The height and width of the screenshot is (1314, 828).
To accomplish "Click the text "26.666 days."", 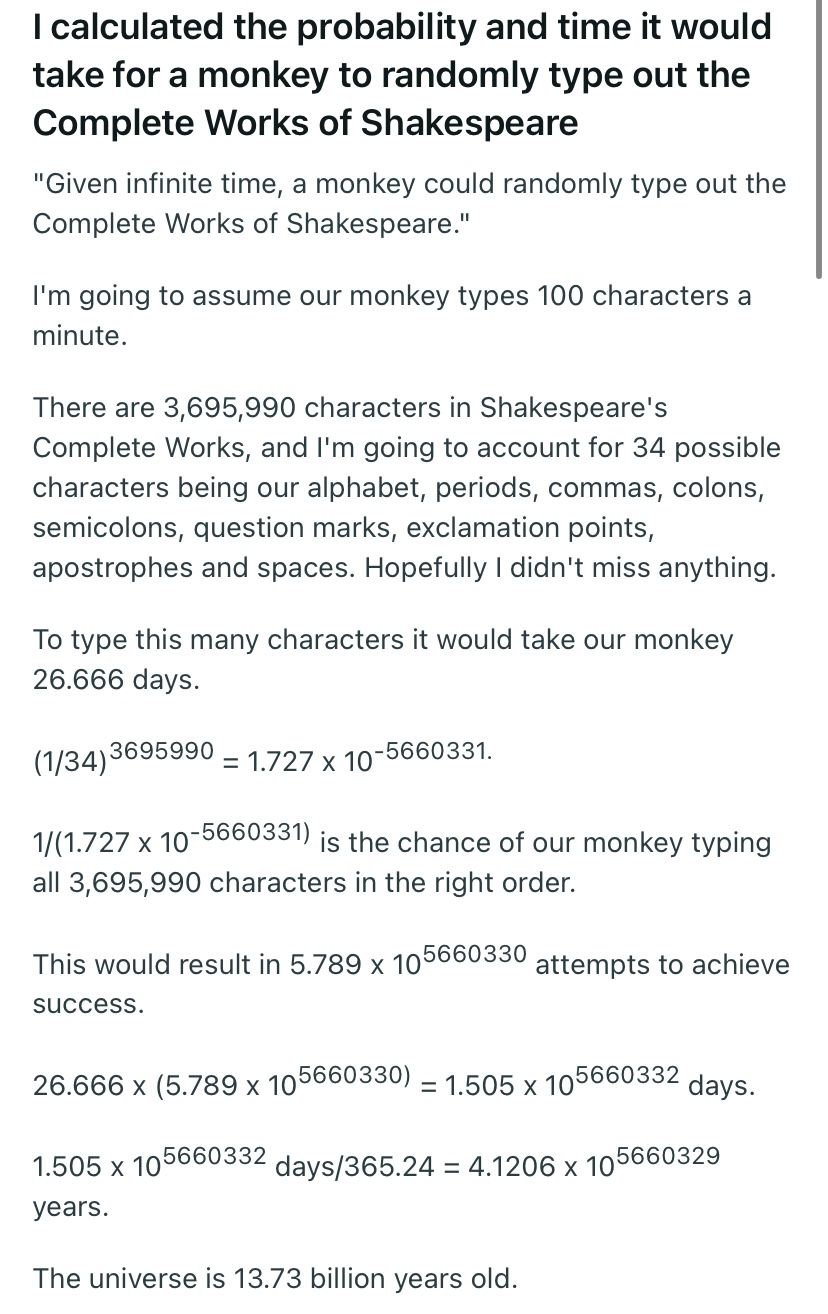I will click(116, 680).
